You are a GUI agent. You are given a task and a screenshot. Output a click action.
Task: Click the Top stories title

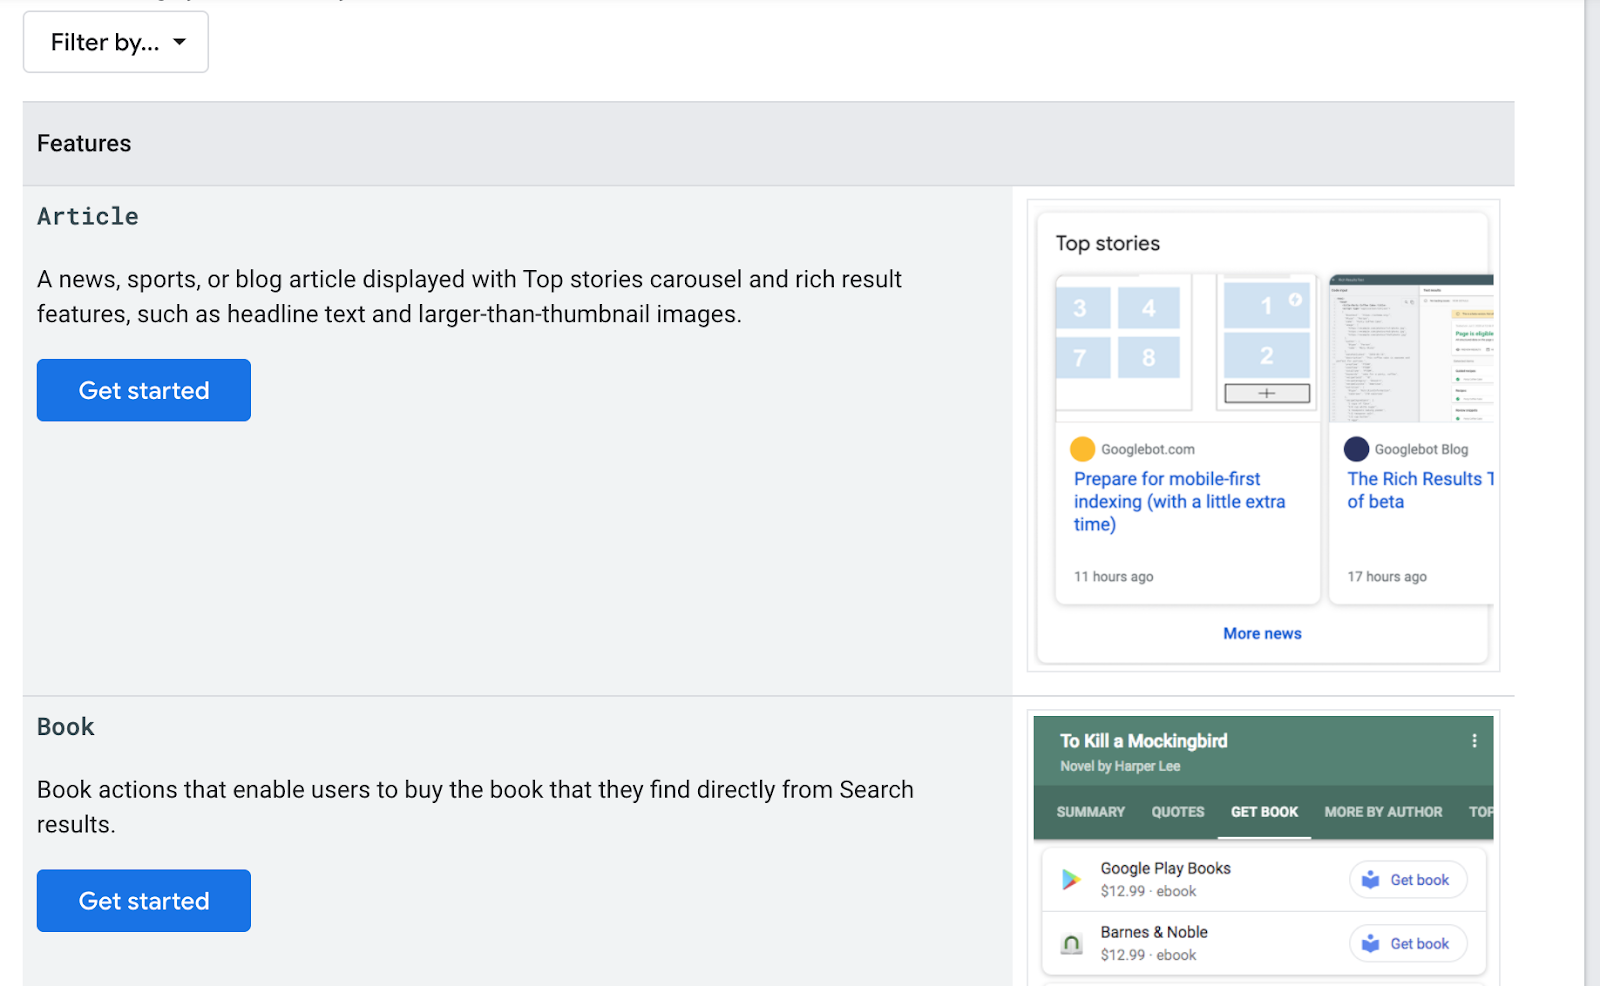tap(1108, 243)
